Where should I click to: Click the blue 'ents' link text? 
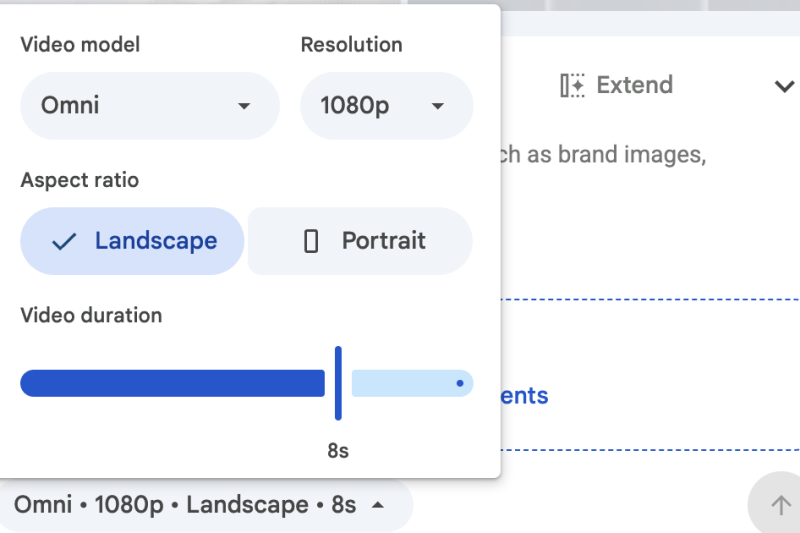524,396
